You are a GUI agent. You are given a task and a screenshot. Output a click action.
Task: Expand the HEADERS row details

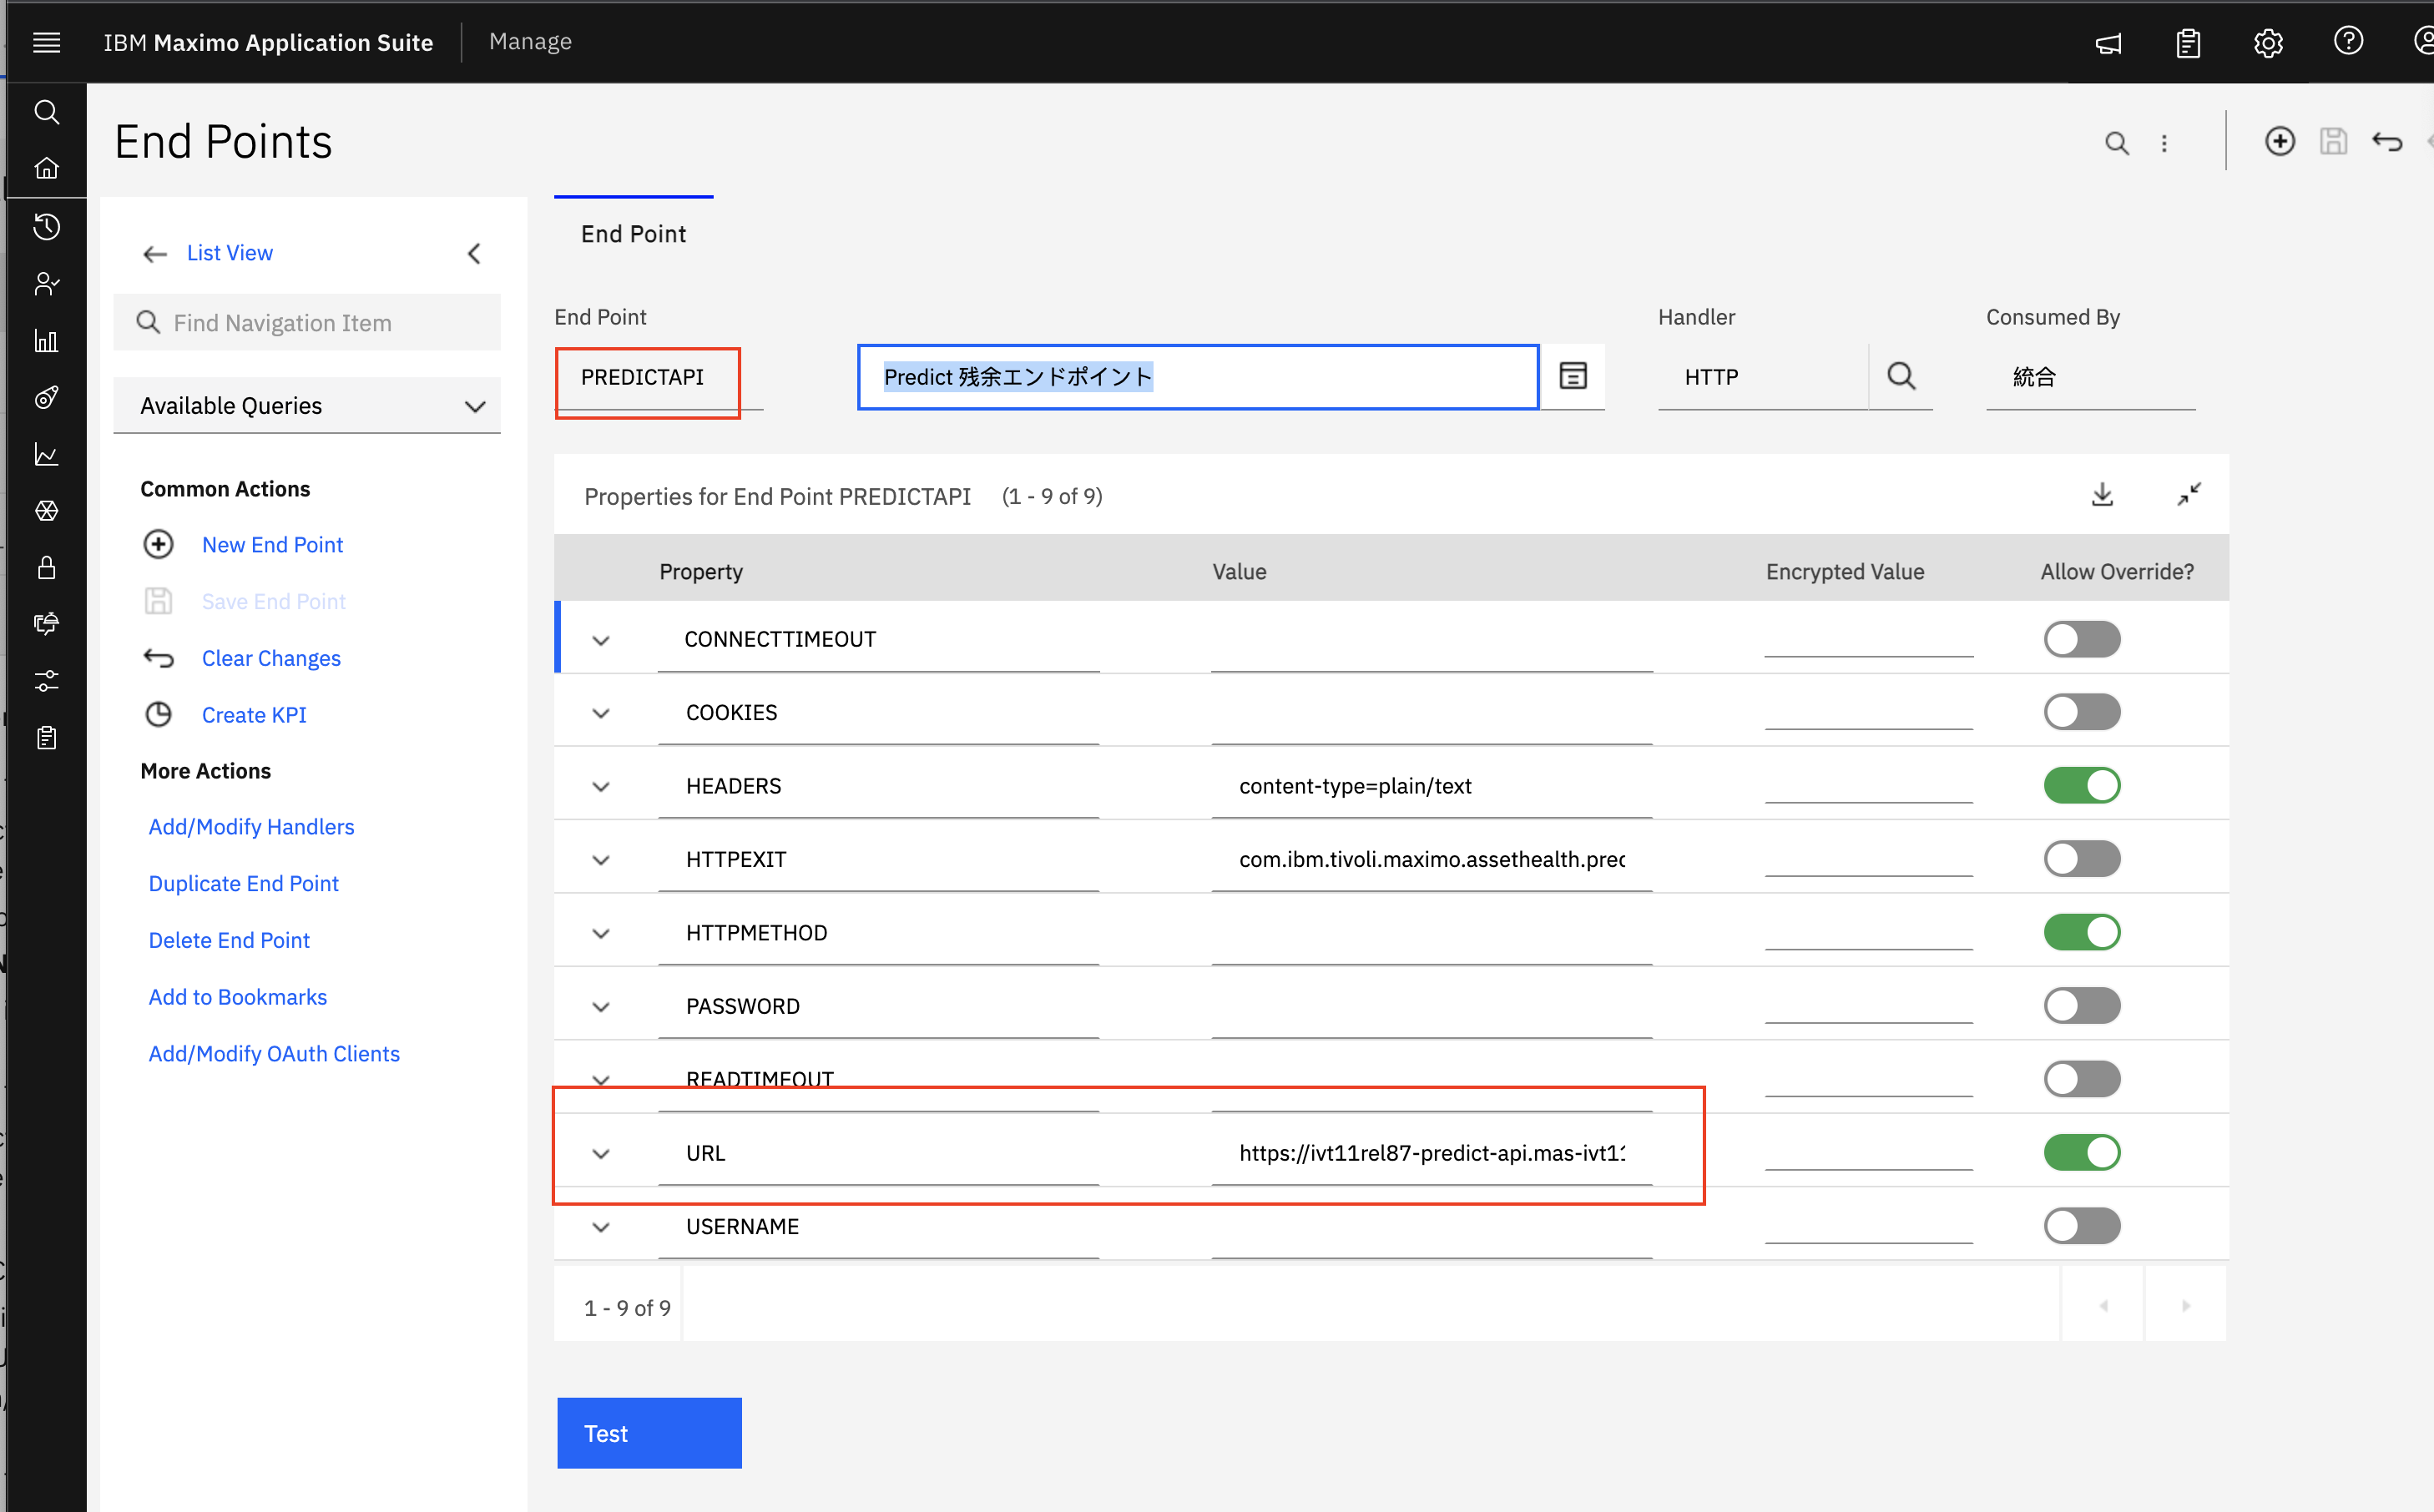tap(600, 786)
